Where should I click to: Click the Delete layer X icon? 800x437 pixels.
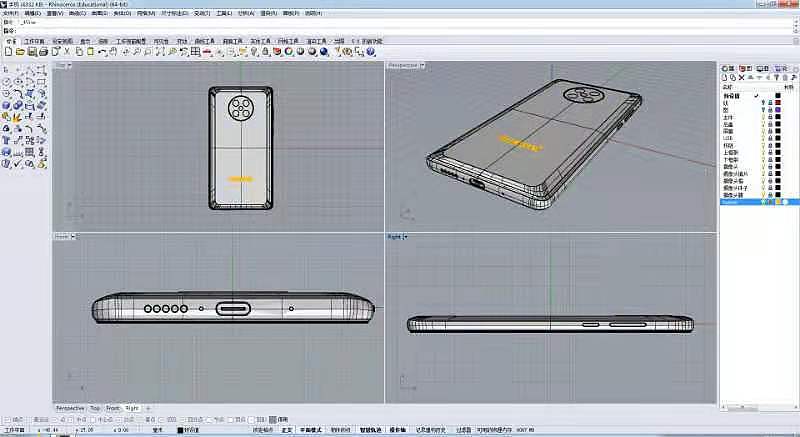coord(742,78)
